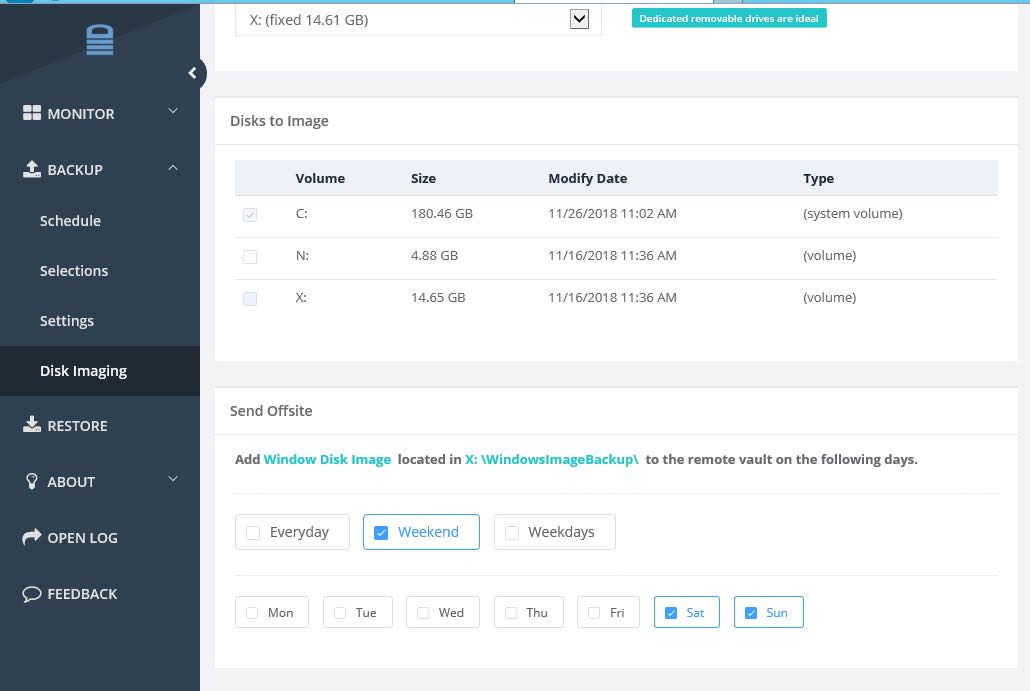The height and width of the screenshot is (691, 1030).
Task: Click the Feedback speech bubble icon
Action: (x=32, y=594)
